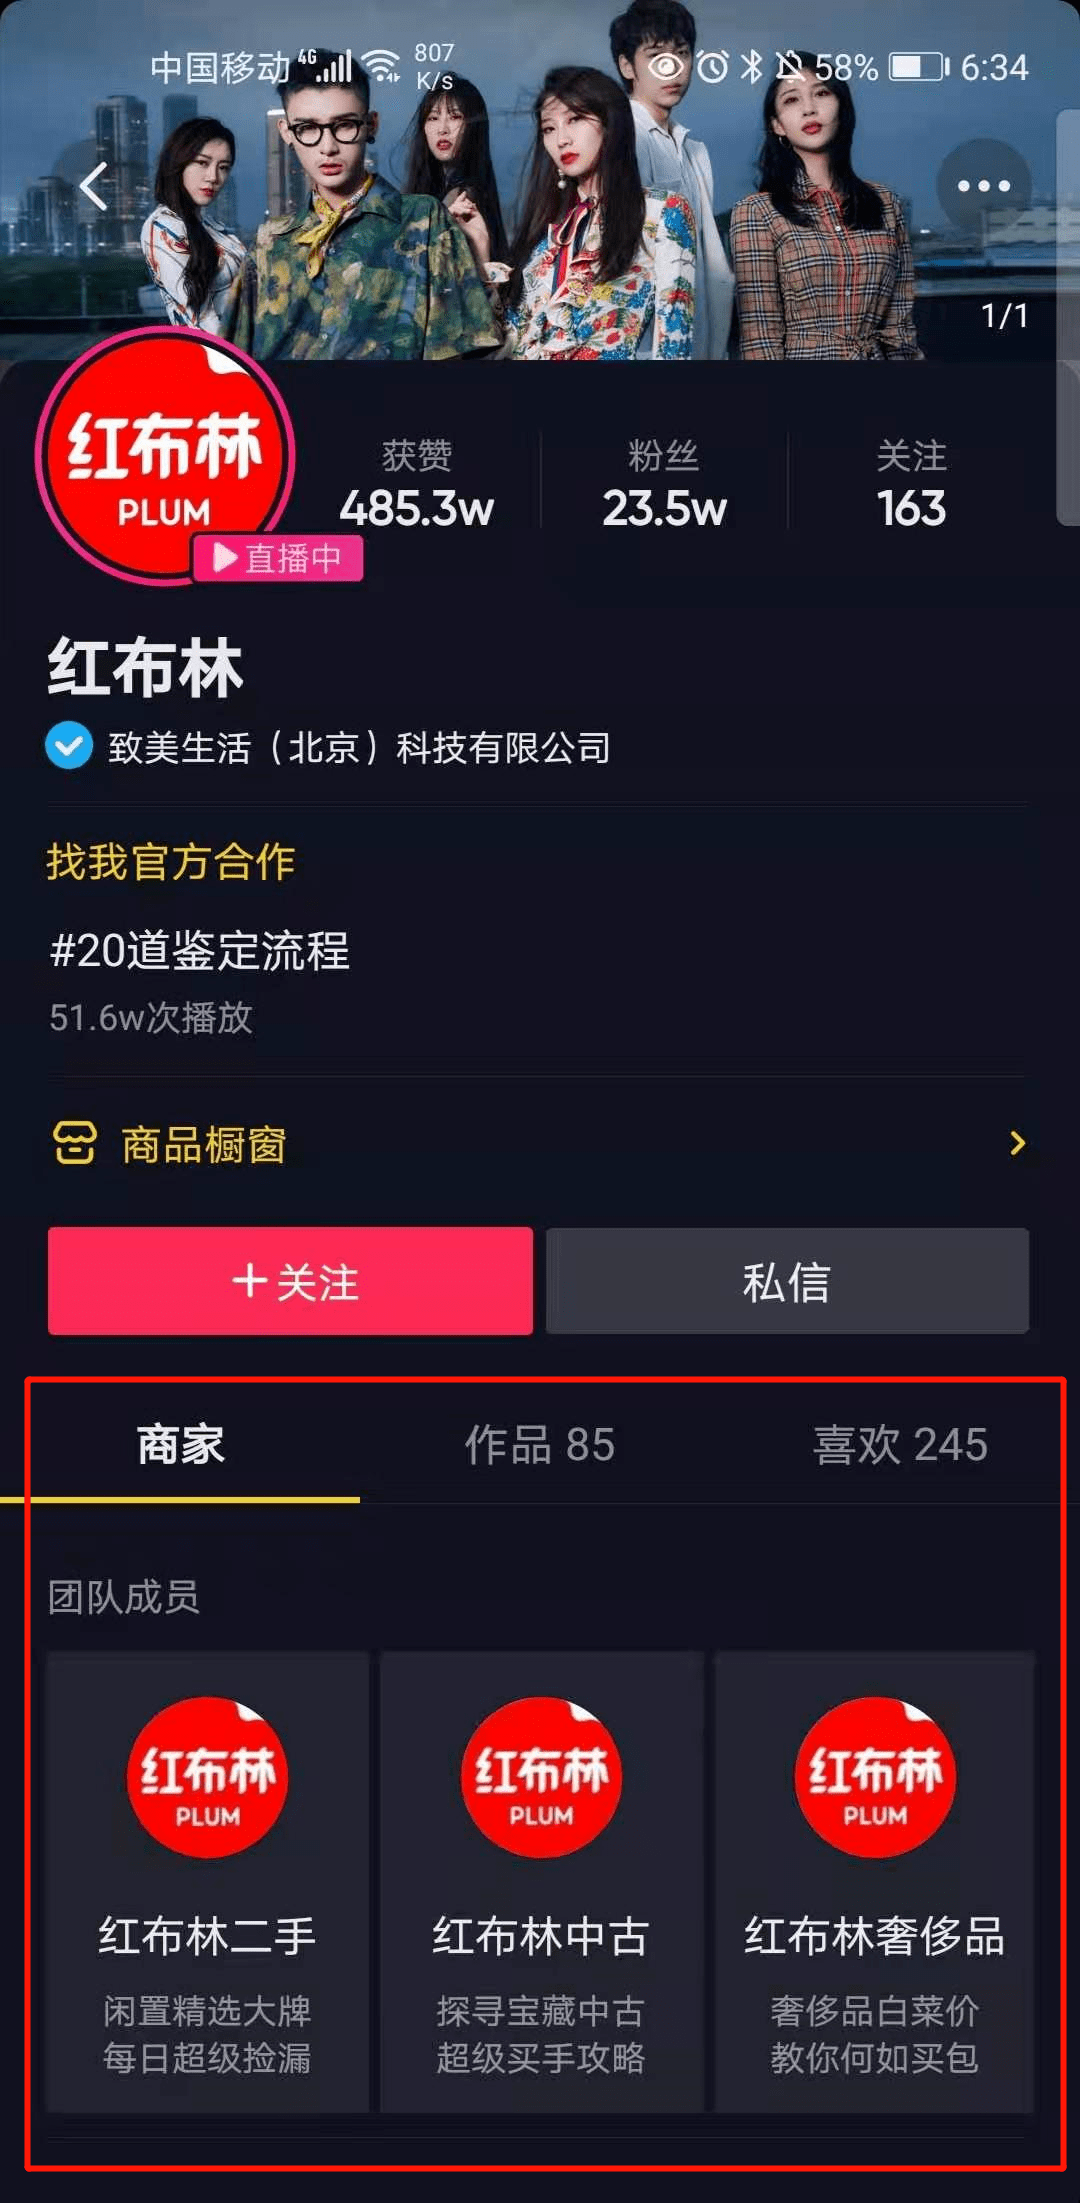Tap the 直播中 live badge
This screenshot has height=2203, width=1080.
277,558
